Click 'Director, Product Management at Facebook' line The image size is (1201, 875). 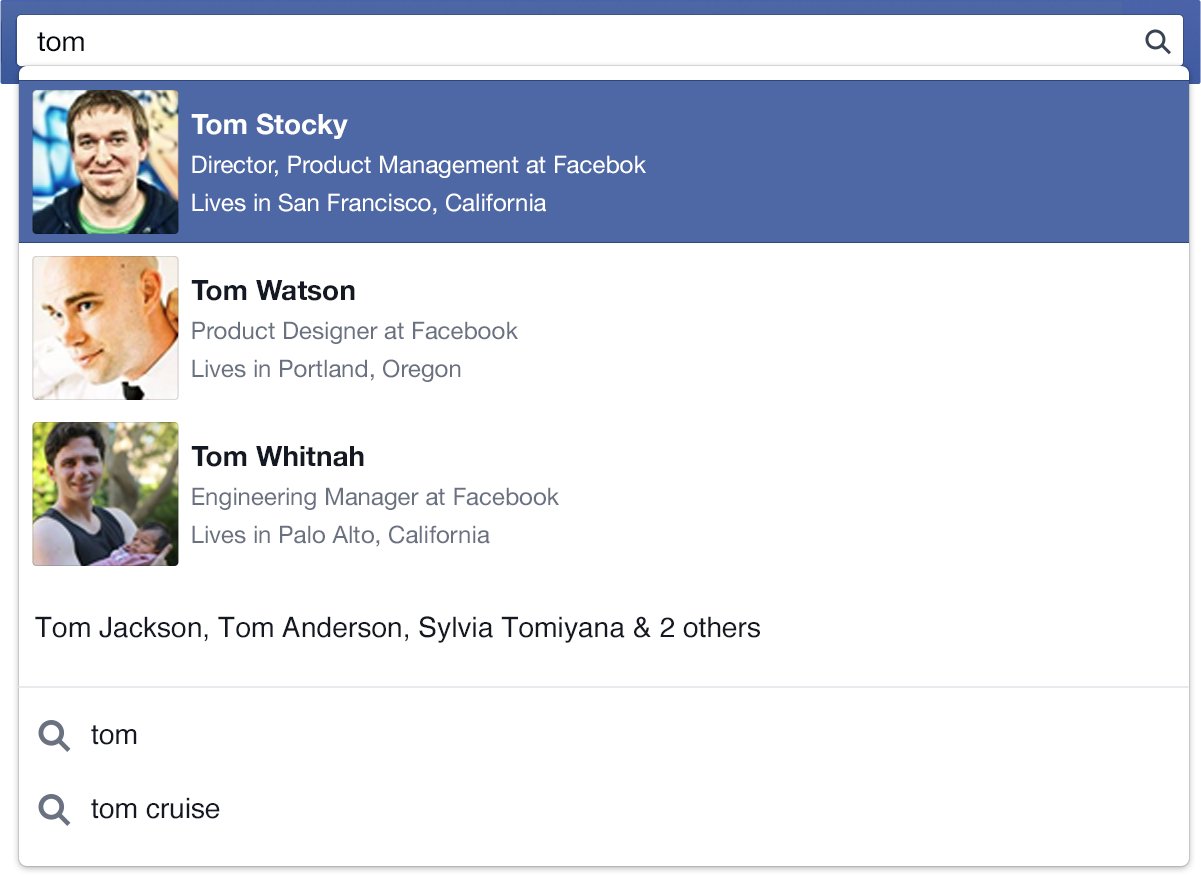[x=418, y=165]
